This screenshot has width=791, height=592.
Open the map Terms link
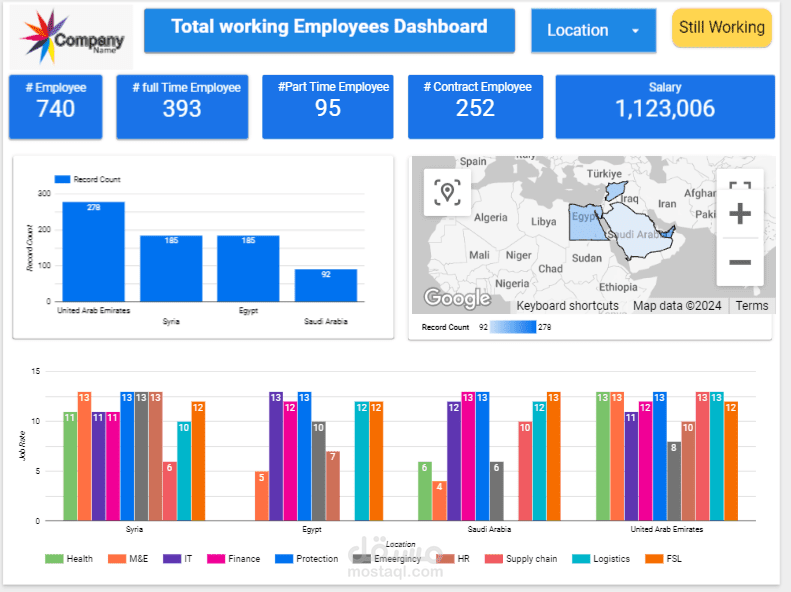click(751, 306)
